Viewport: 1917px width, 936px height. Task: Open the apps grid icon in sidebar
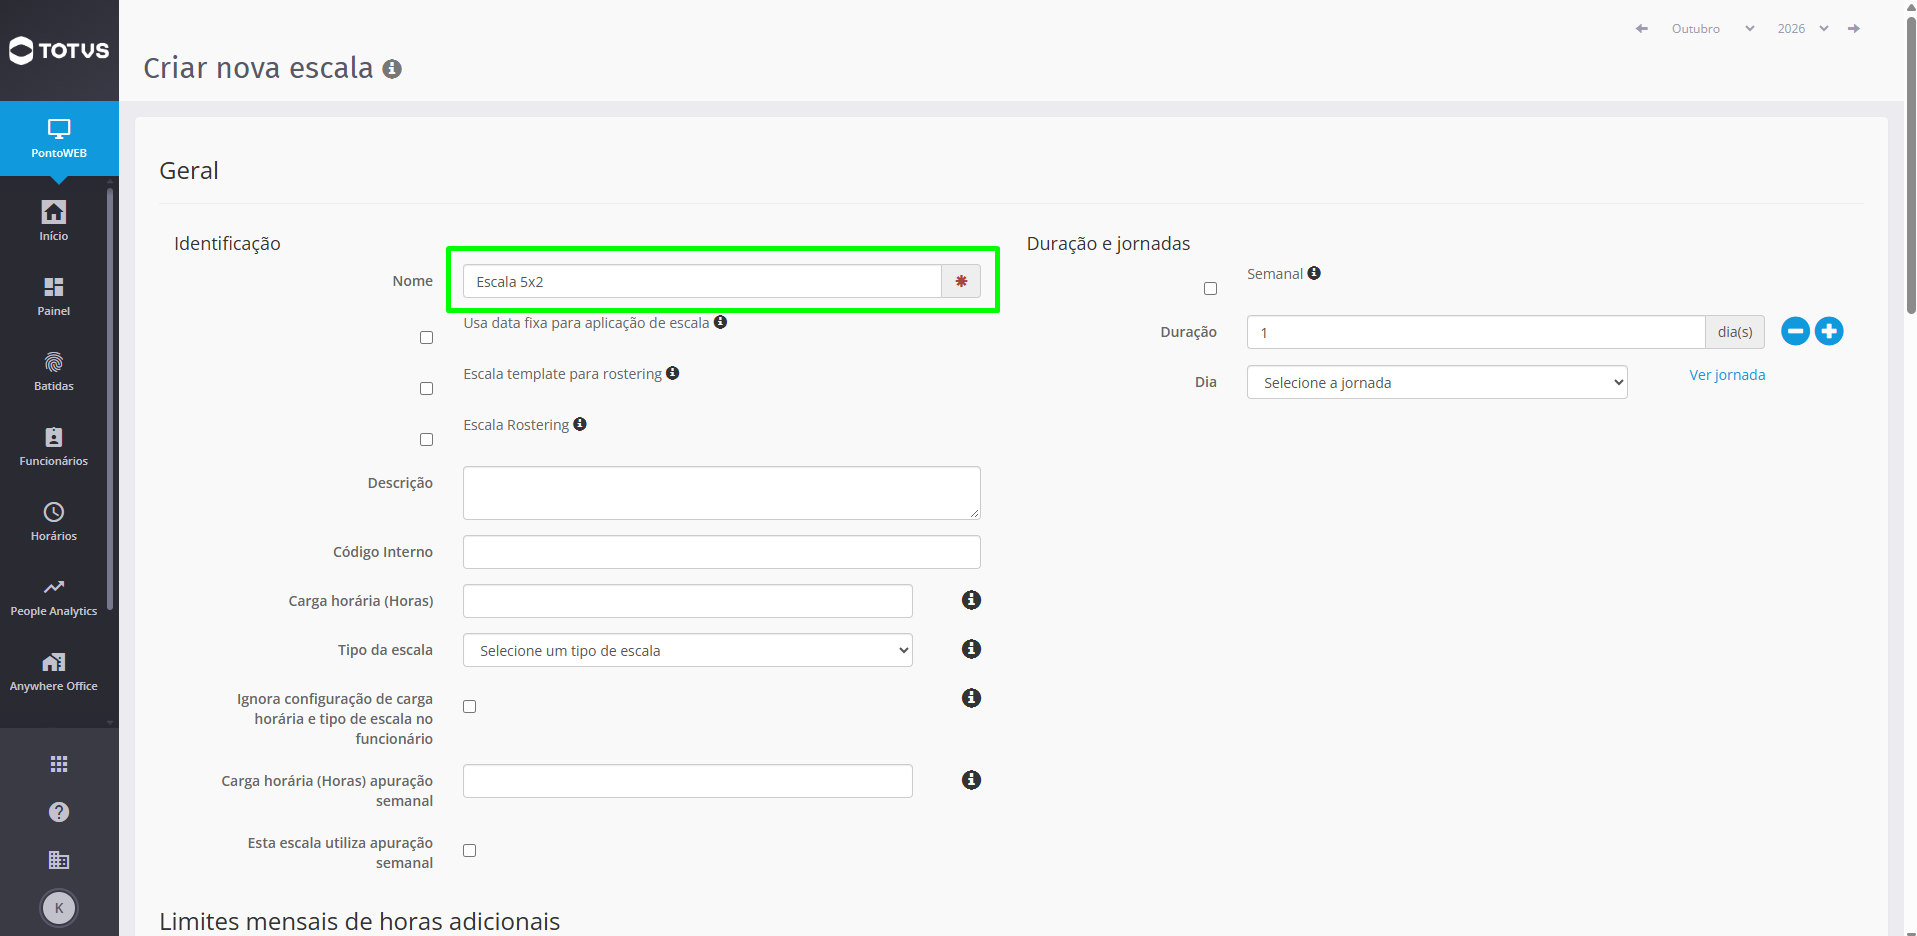coord(59,764)
